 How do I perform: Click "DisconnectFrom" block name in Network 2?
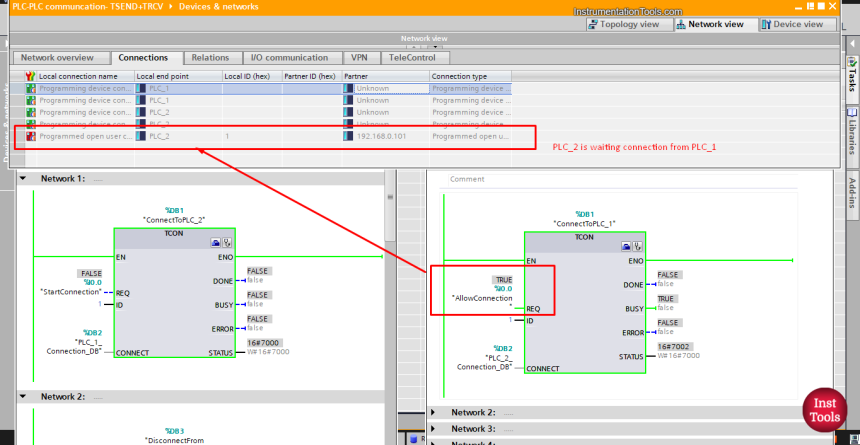click(174, 440)
